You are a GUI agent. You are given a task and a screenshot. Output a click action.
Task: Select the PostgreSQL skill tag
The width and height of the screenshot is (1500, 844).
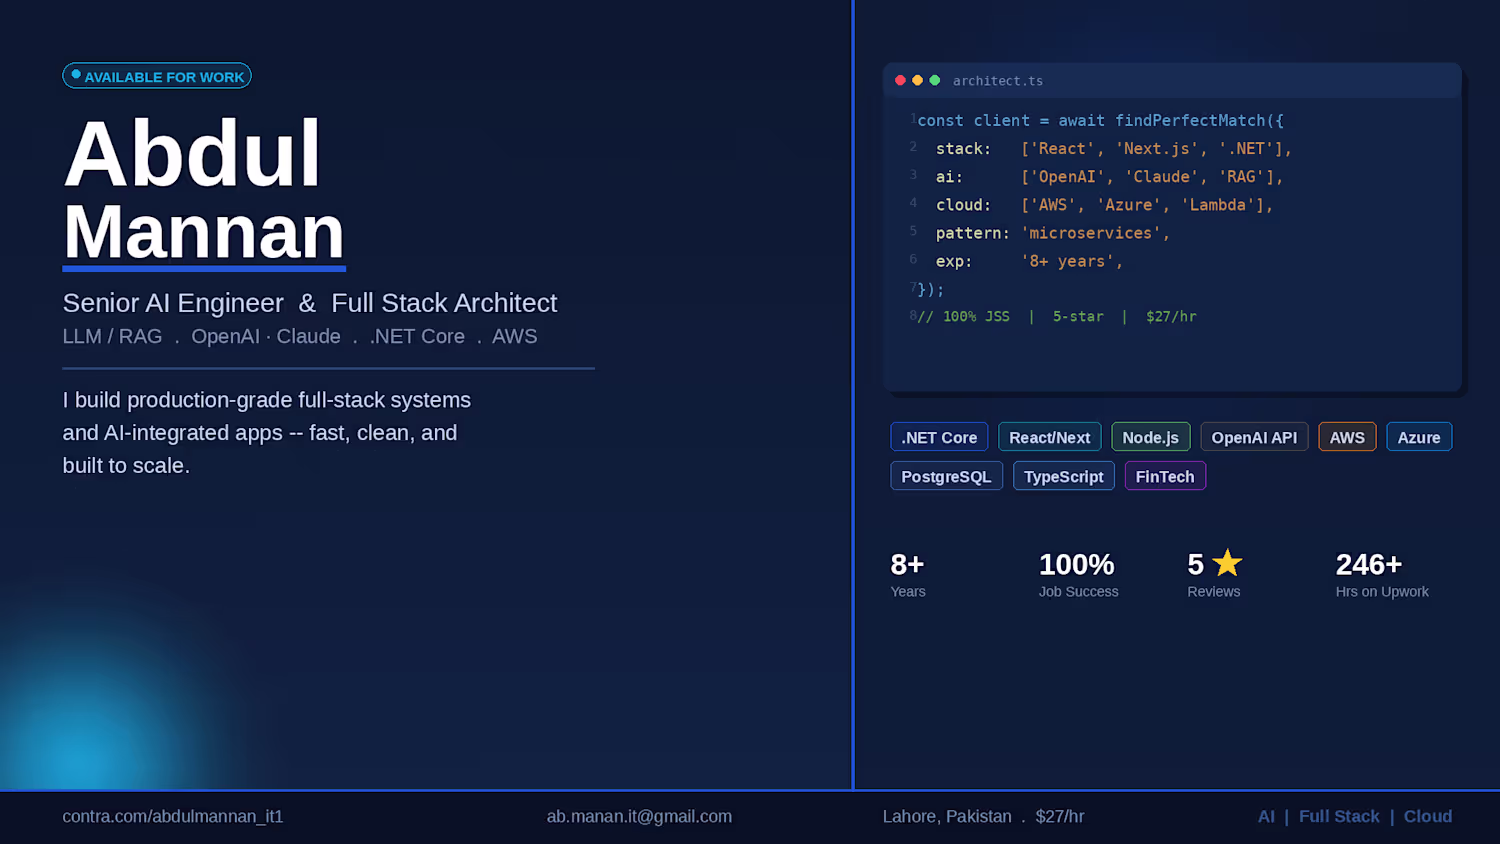(x=946, y=476)
